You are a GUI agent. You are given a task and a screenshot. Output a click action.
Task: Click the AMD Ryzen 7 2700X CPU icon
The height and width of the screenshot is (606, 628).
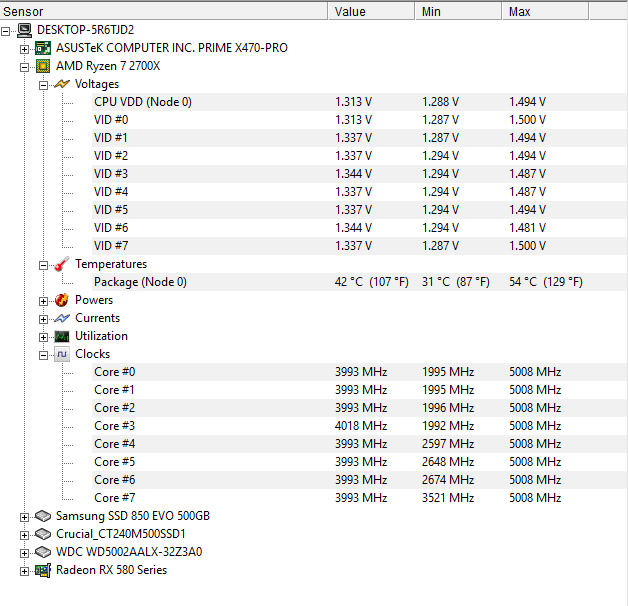tap(43, 66)
